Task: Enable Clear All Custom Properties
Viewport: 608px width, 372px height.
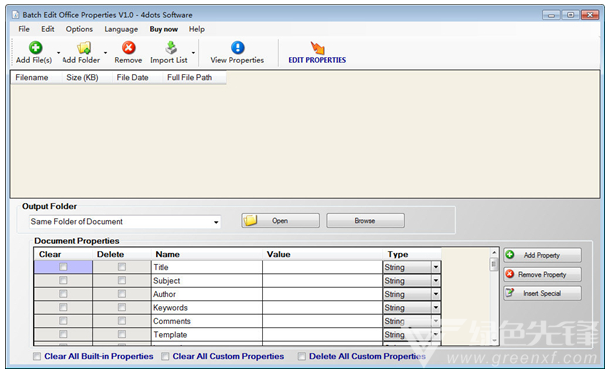Action: point(165,356)
